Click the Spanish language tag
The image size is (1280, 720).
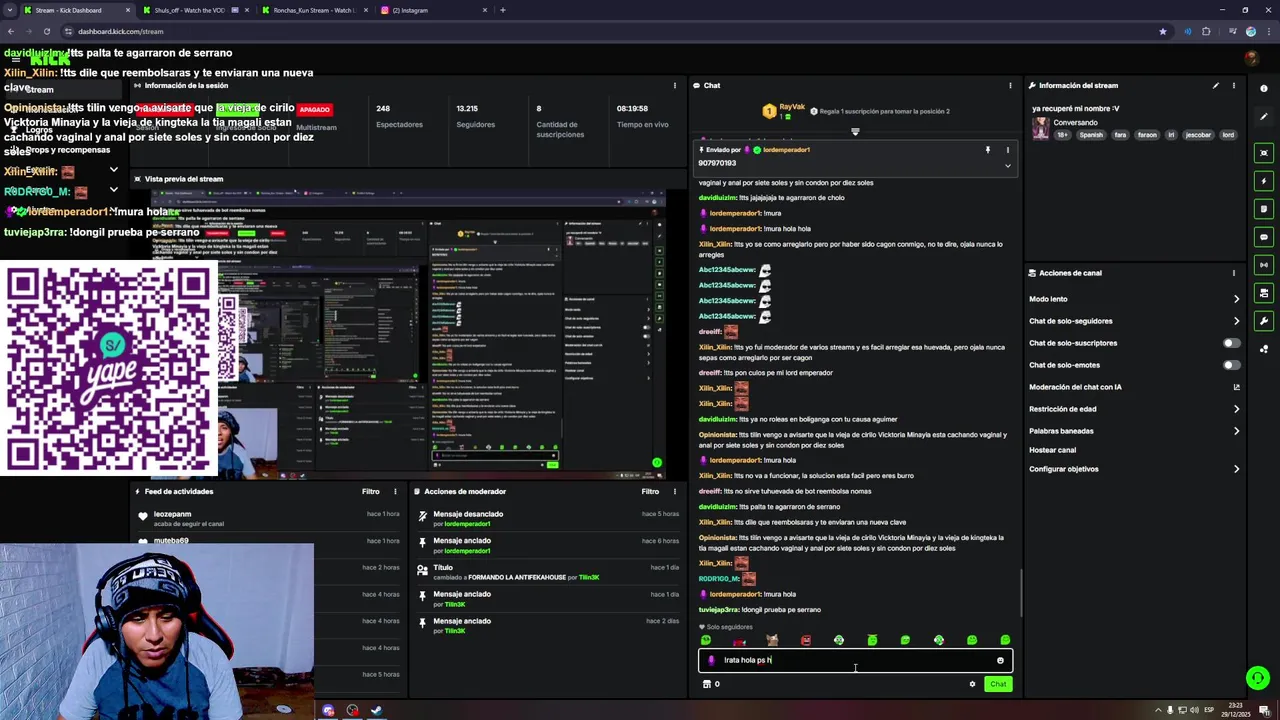tap(1091, 135)
